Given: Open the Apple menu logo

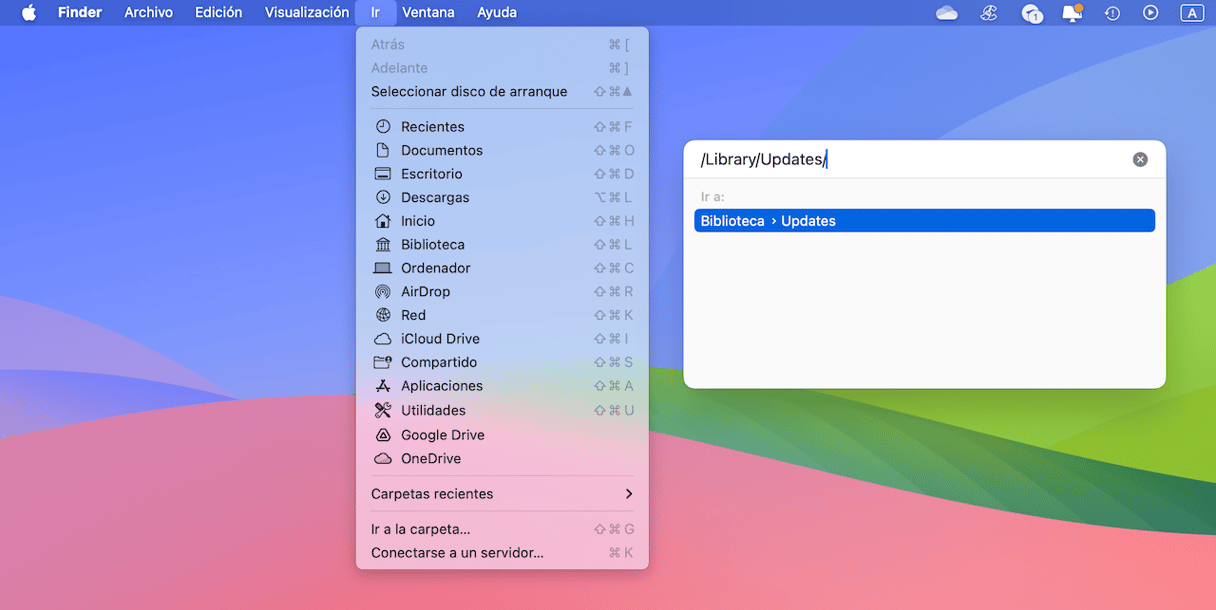Looking at the screenshot, I should tap(28, 13).
